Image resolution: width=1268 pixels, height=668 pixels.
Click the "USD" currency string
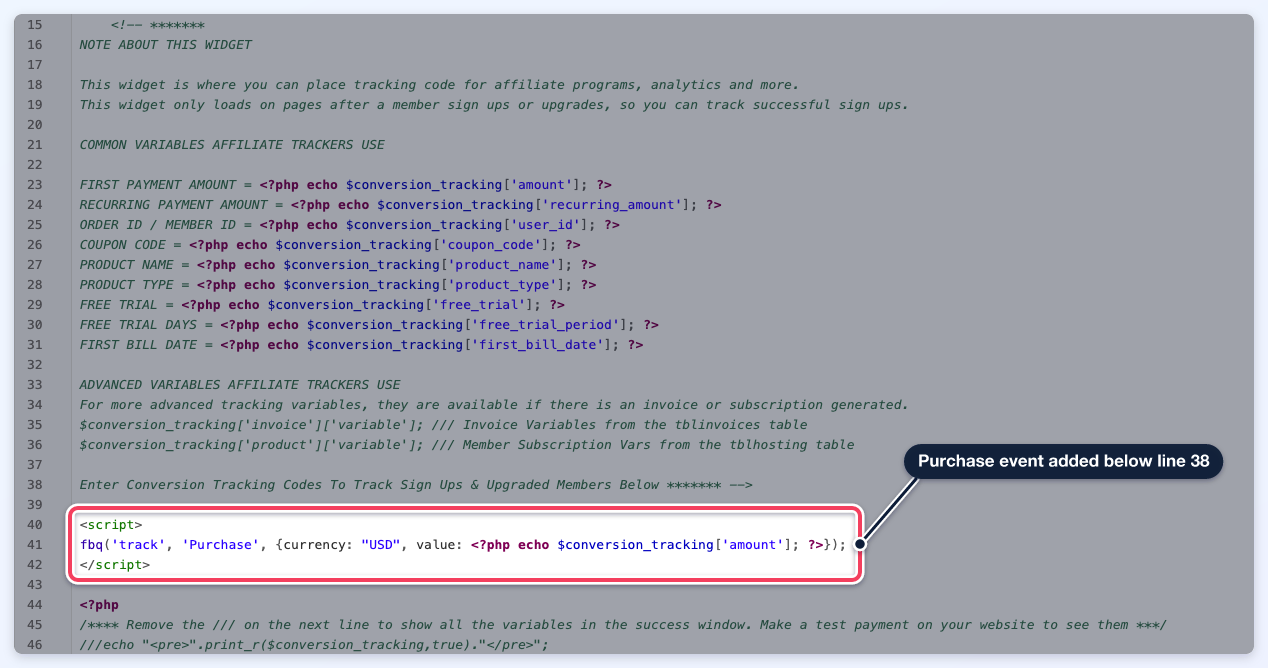pos(381,545)
